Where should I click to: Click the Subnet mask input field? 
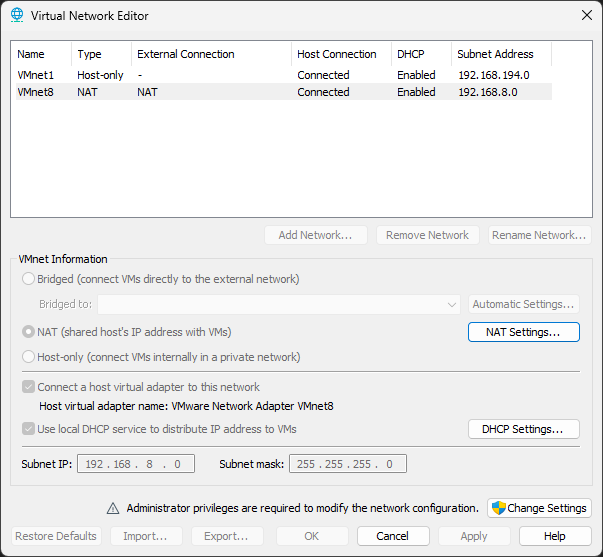pos(348,464)
